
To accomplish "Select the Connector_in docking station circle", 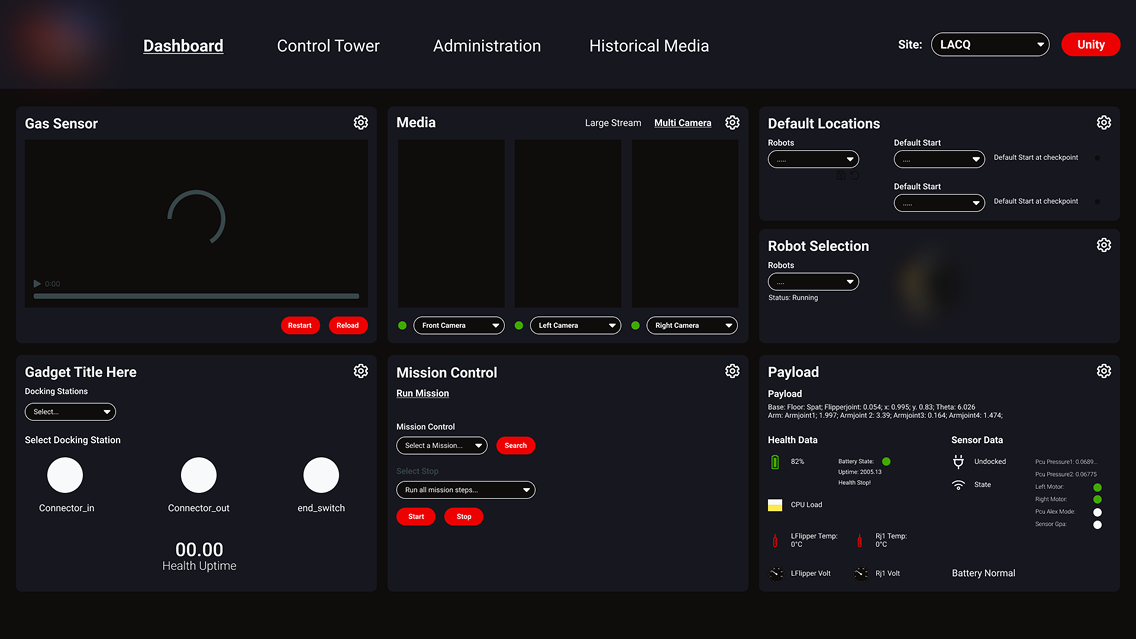I will [65, 475].
